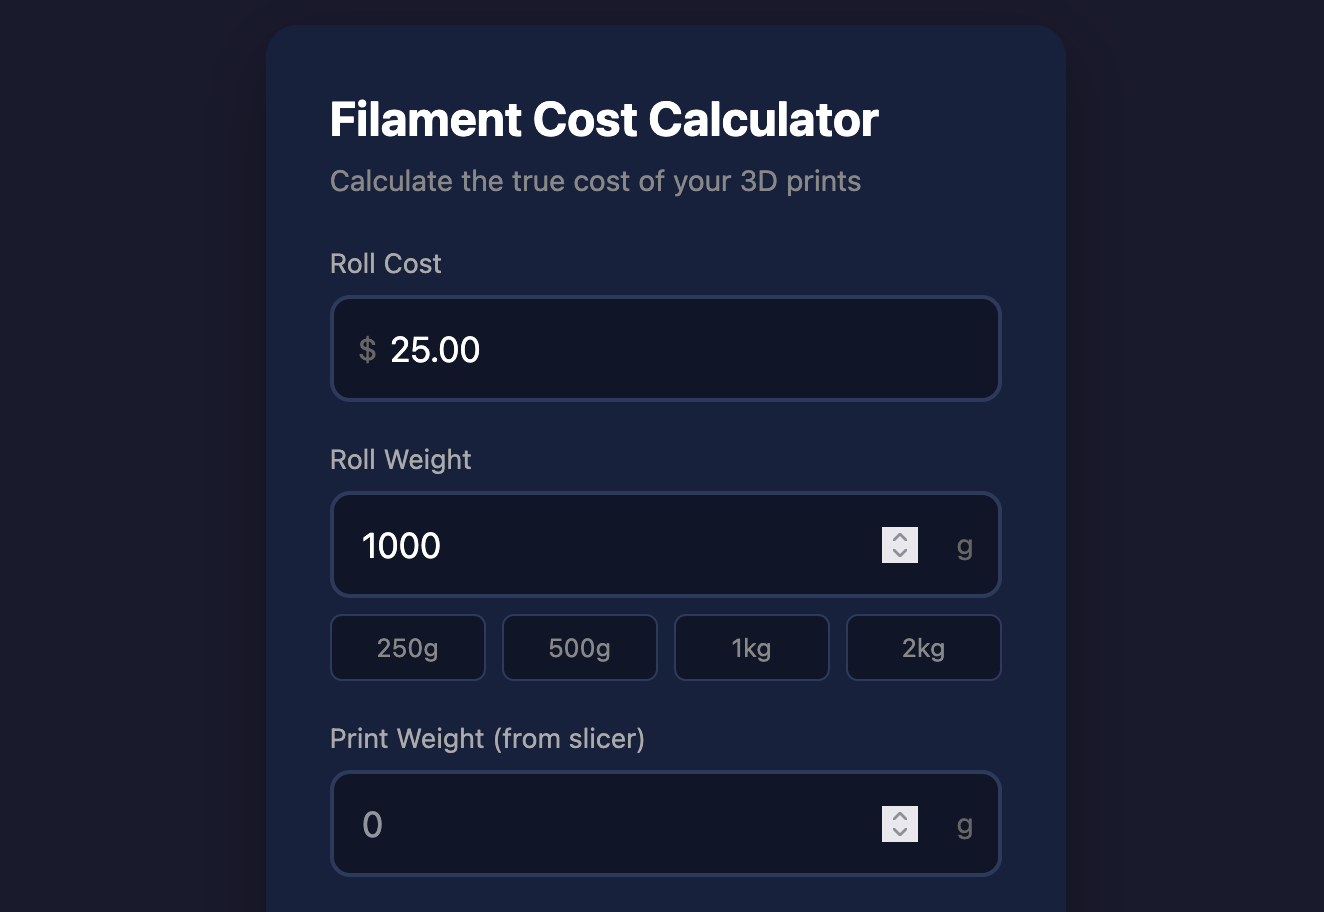
Task: Click the Print Weight (from slicer) label
Action: click(x=488, y=738)
